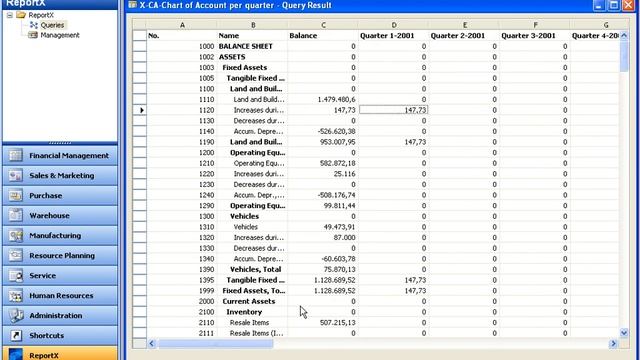
Task: Click the horizontal scrollbar right arrow
Action: (613, 344)
